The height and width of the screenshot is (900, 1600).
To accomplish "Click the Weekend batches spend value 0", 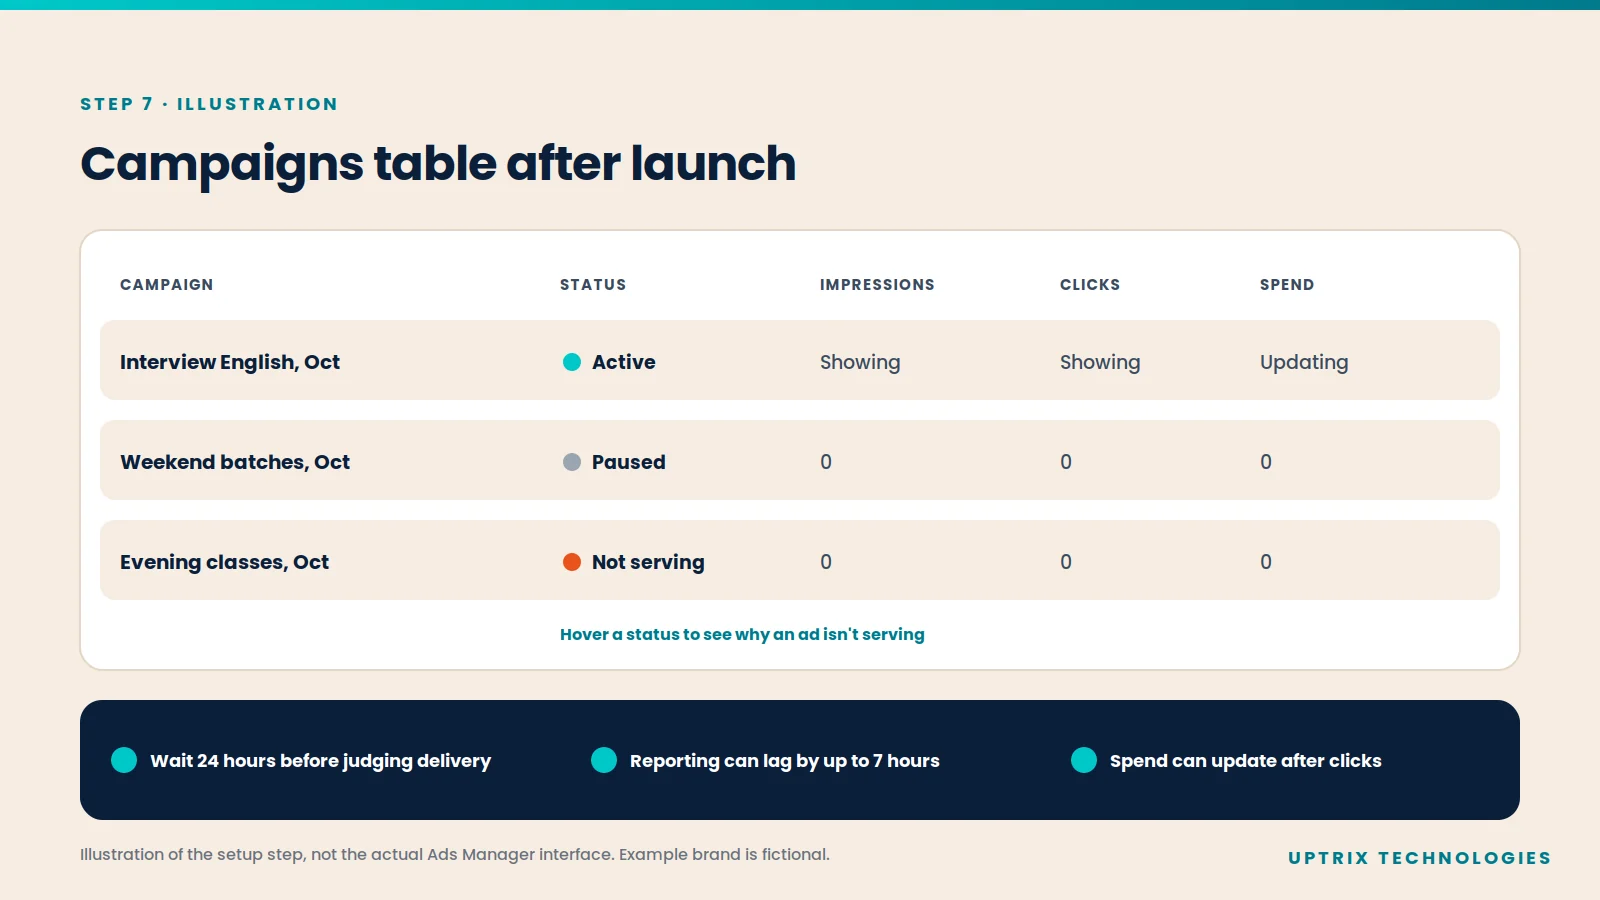I will click(x=1266, y=462).
